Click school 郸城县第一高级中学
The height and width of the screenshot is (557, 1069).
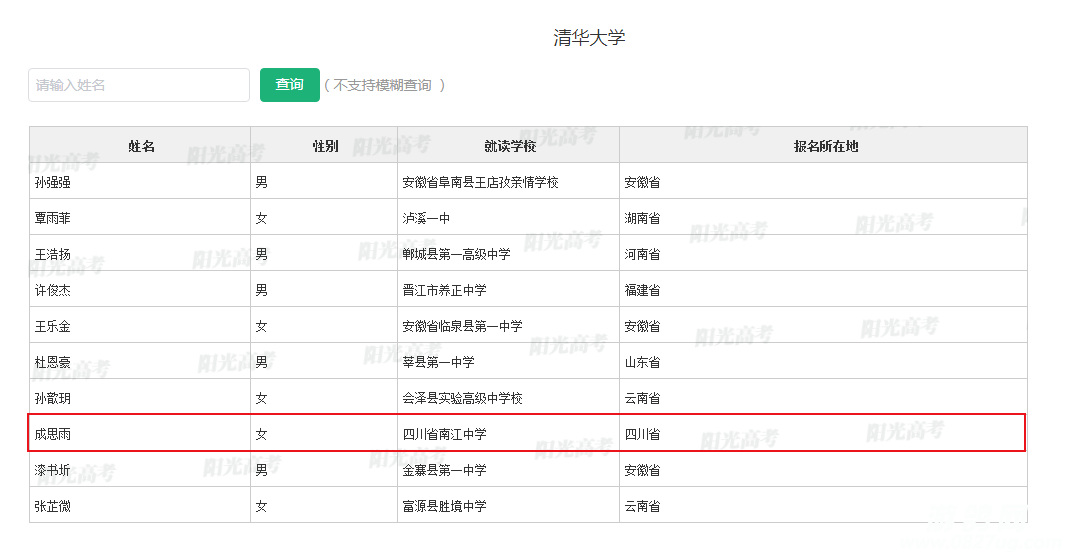tap(456, 254)
